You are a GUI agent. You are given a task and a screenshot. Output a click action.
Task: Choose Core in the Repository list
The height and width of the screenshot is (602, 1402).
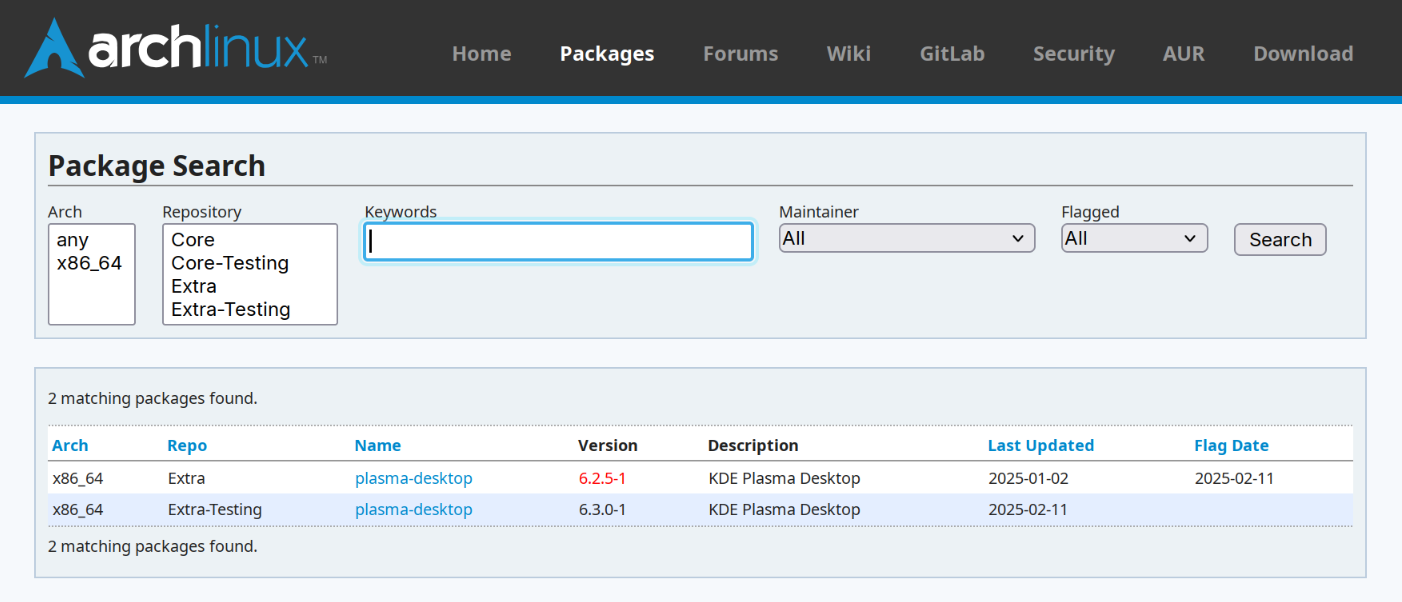tap(249, 240)
